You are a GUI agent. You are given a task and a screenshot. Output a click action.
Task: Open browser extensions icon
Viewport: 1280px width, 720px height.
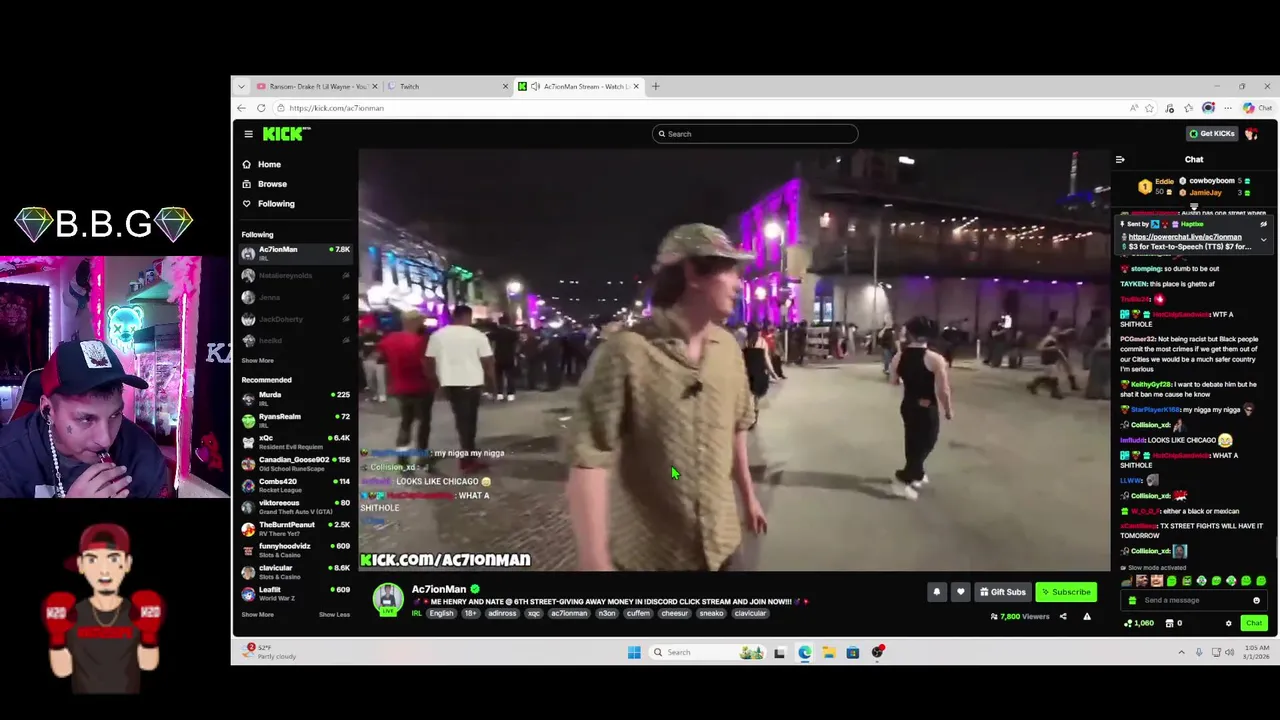pos(1169,108)
